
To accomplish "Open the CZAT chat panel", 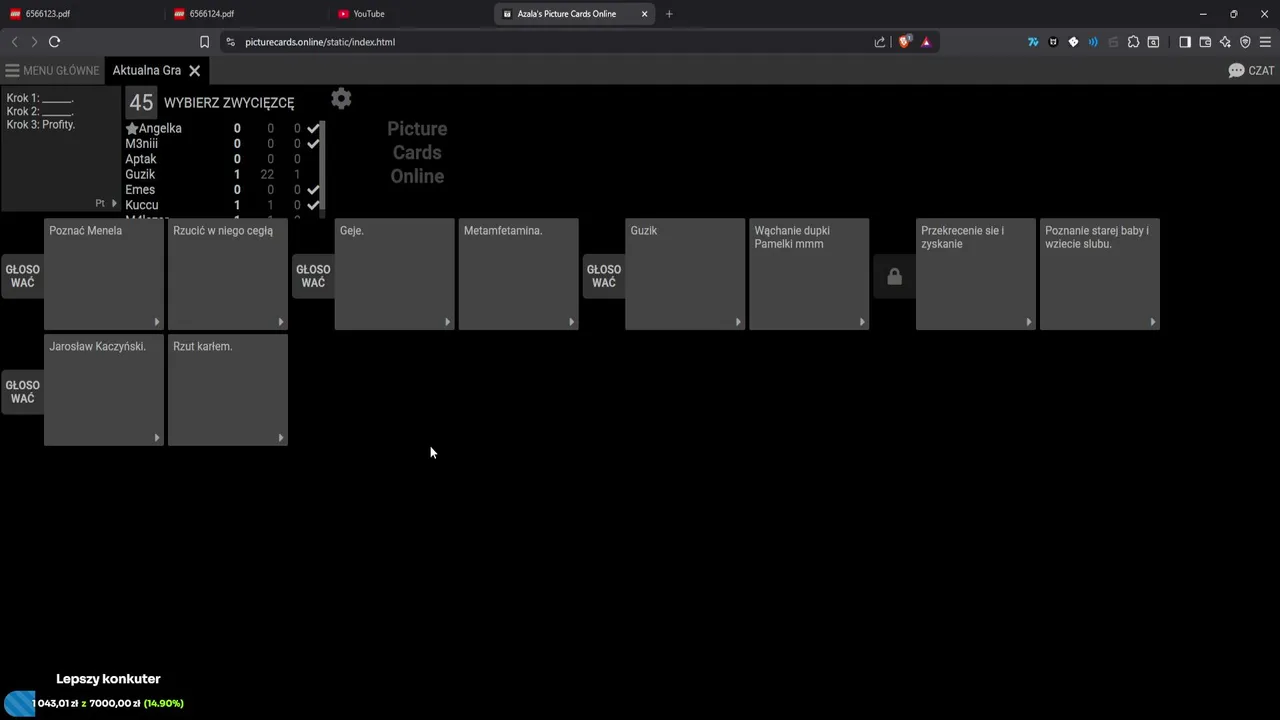I will [x=1251, y=71].
